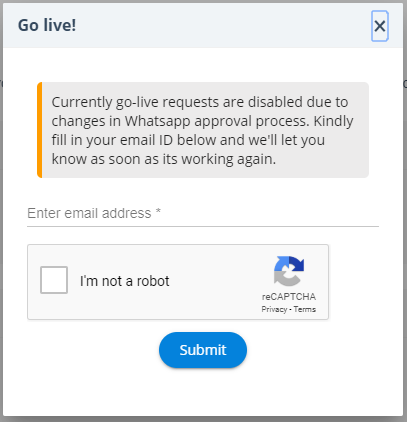Open the reCAPTCHA Terms link
Screen dimensions: 407x422
[x=305, y=309]
